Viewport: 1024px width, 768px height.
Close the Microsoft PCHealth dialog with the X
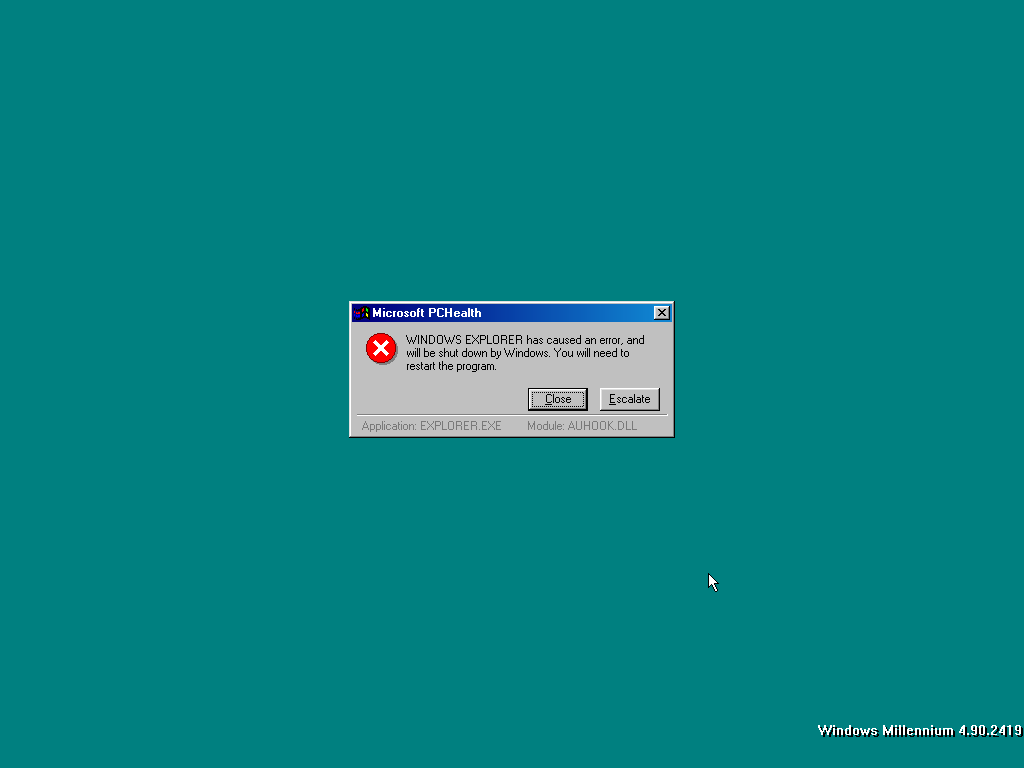pyautogui.click(x=662, y=313)
